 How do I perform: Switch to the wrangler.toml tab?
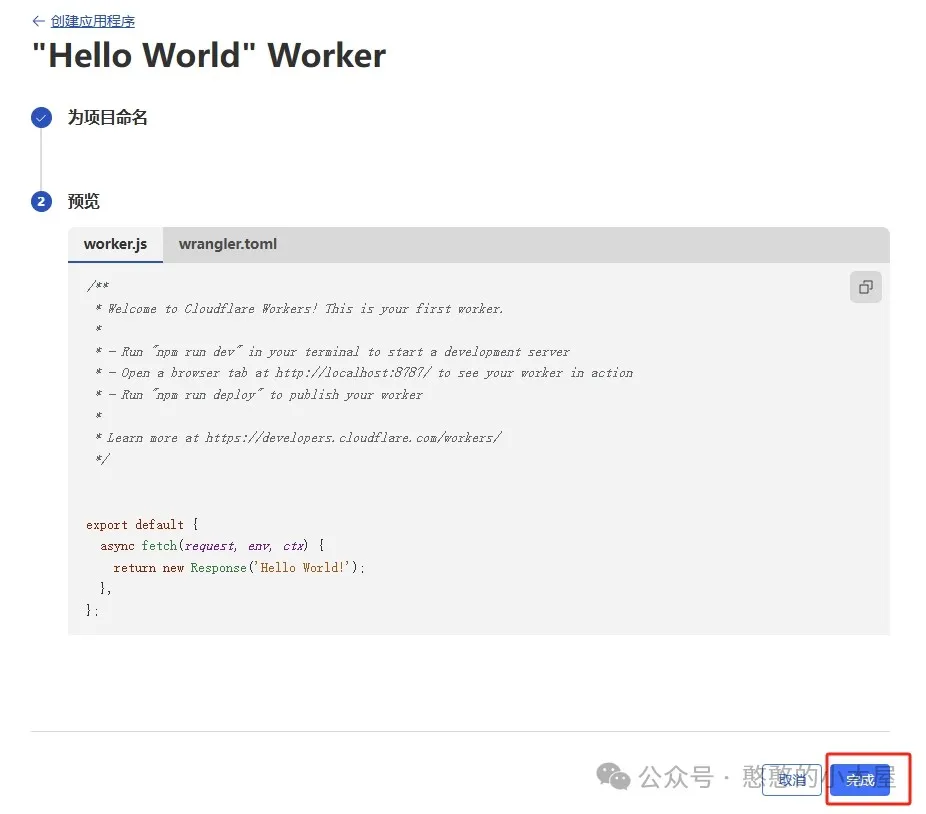click(227, 244)
